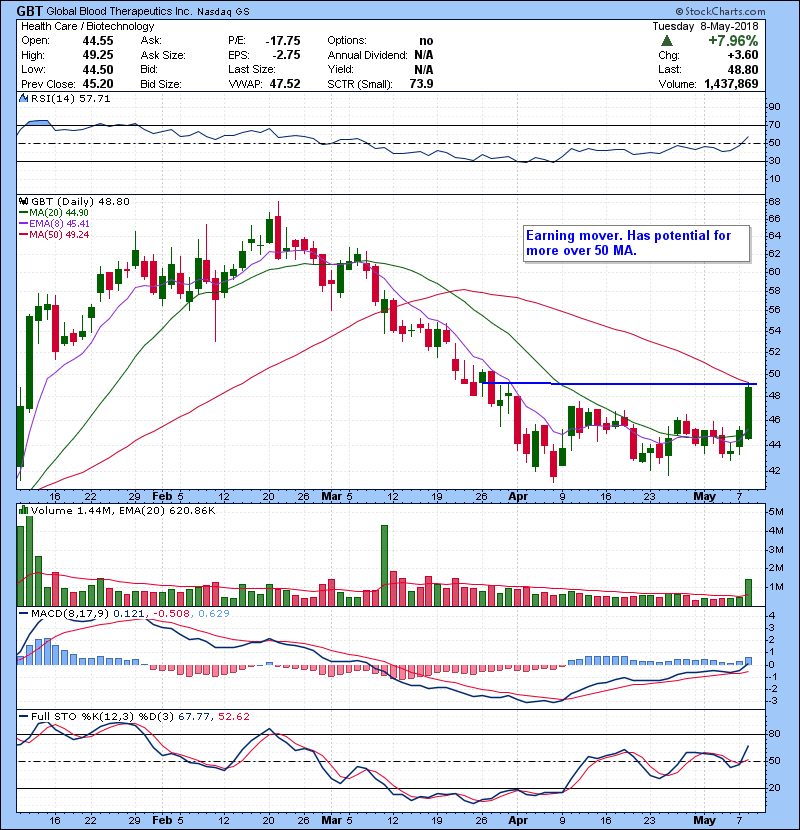Click the Annual Dividend N/A value
The height and width of the screenshot is (830, 800).
[x=424, y=55]
